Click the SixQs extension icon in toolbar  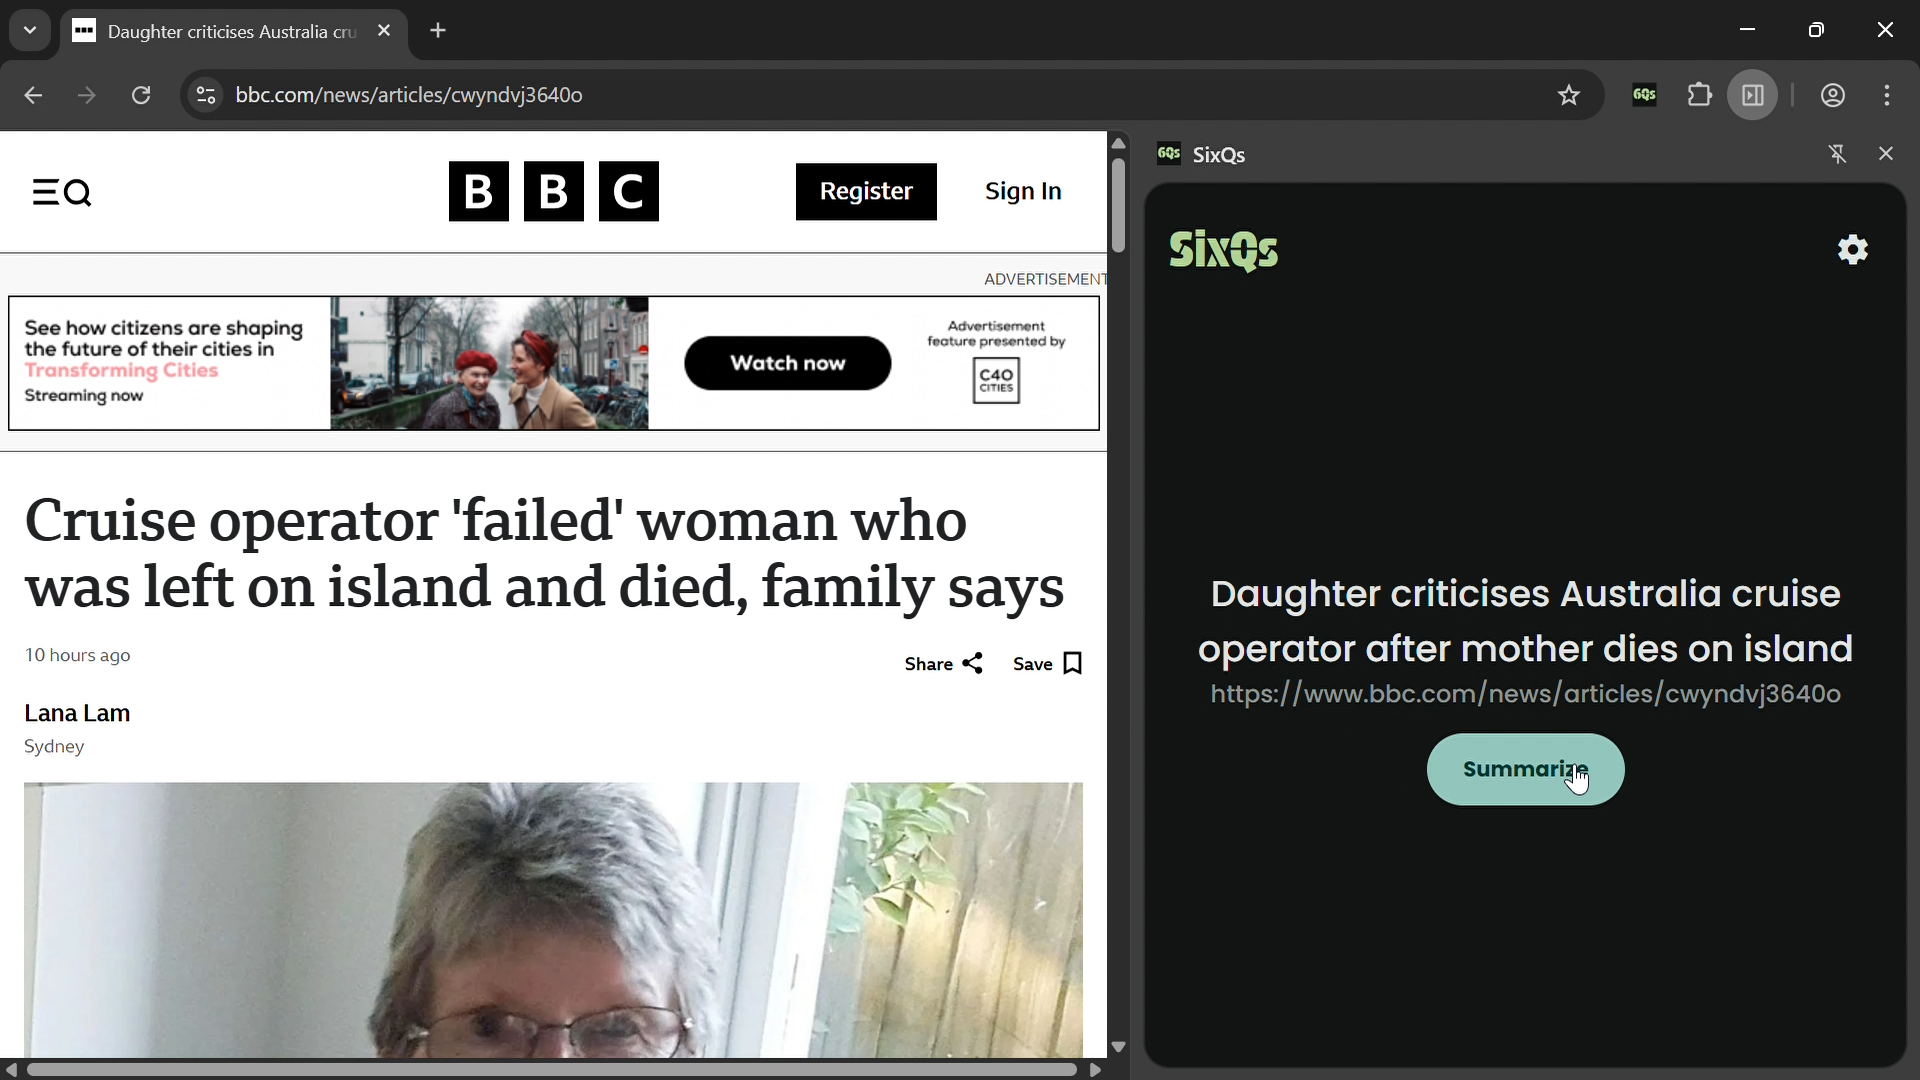pyautogui.click(x=1645, y=96)
